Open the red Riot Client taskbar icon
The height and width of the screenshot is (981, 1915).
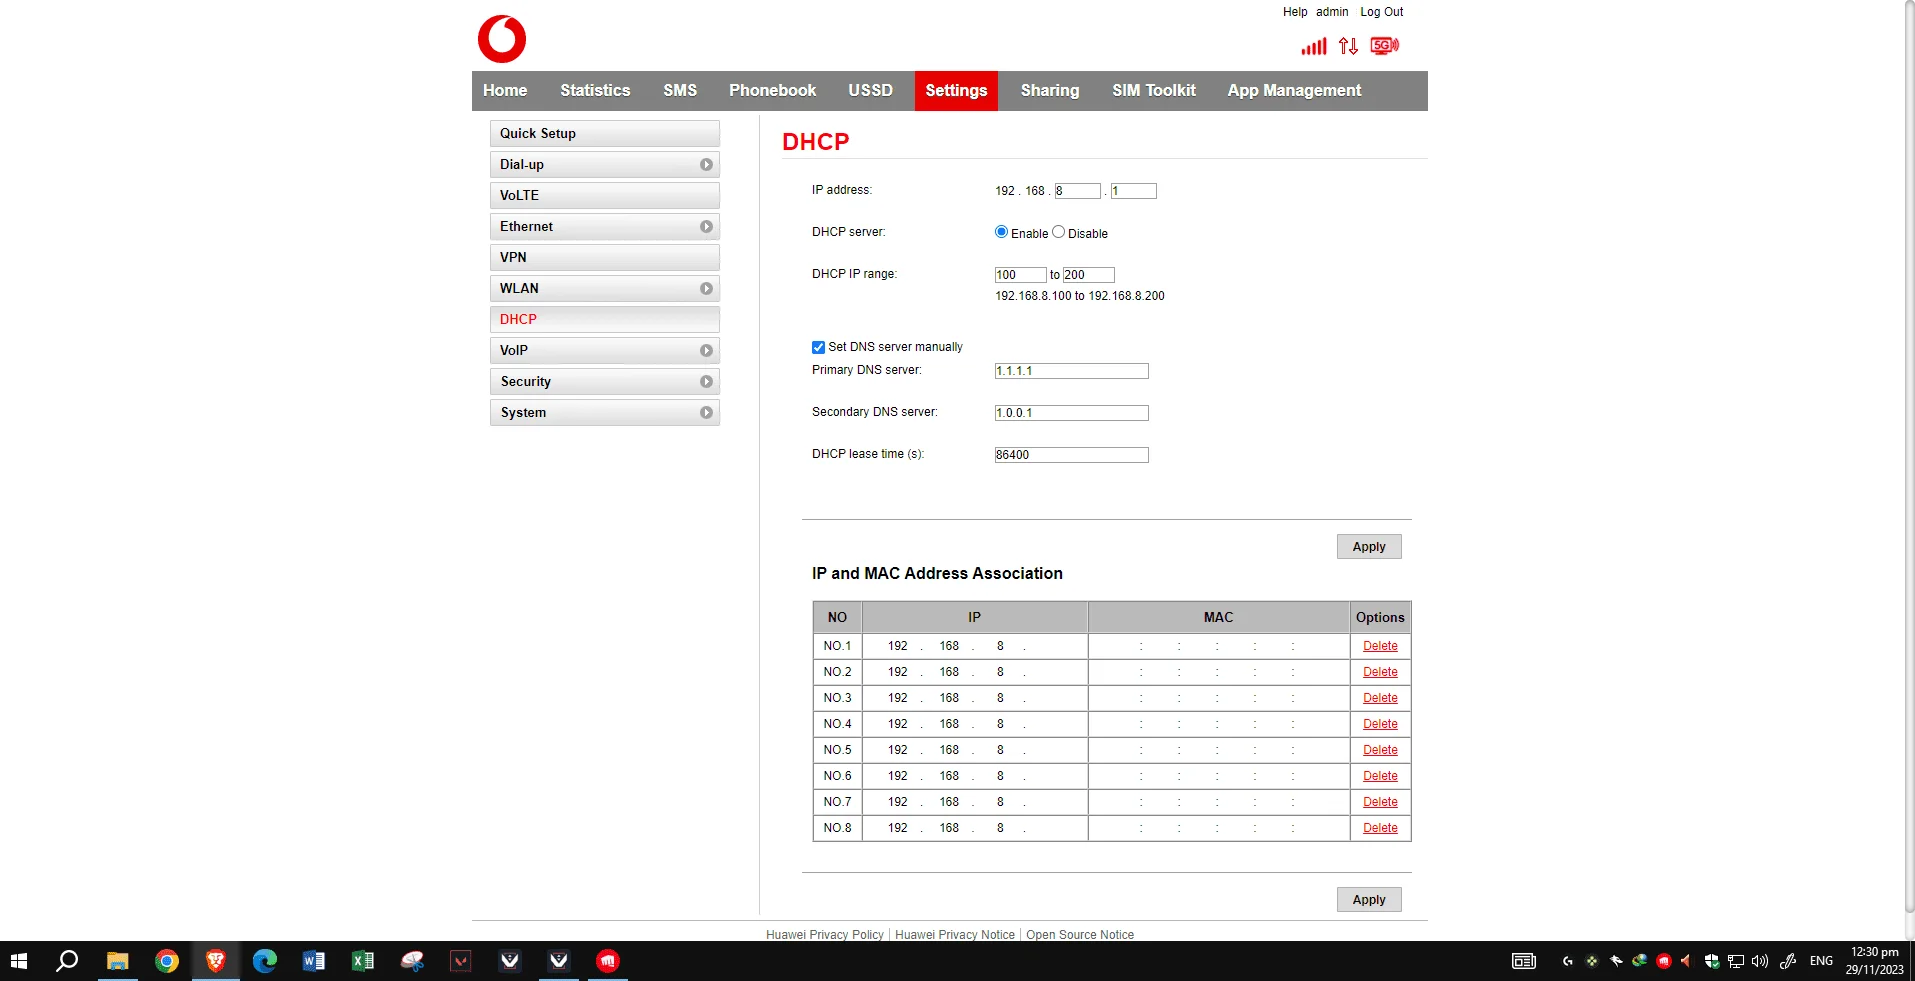pyautogui.click(x=608, y=961)
